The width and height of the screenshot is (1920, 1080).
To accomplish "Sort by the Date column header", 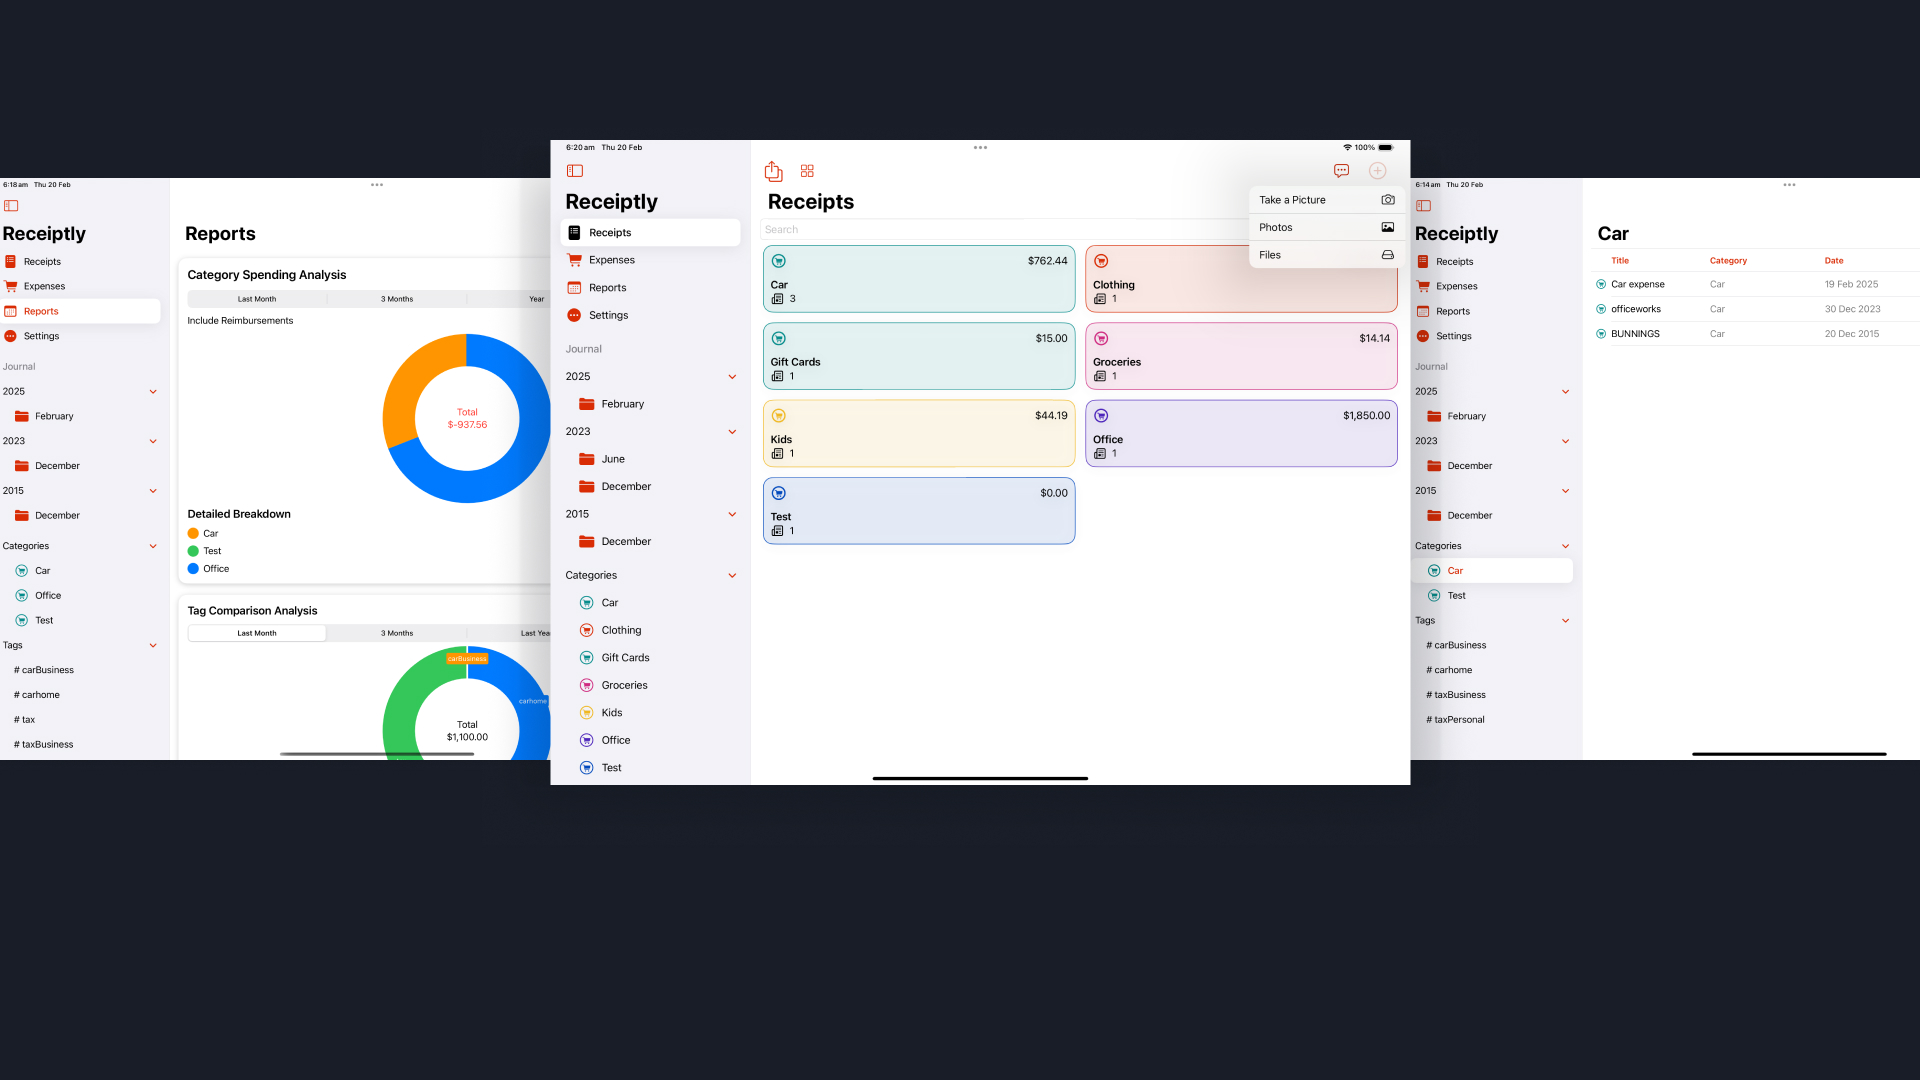I will 1833,261.
